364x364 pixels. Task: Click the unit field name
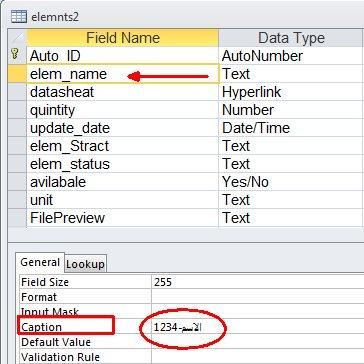[41, 200]
